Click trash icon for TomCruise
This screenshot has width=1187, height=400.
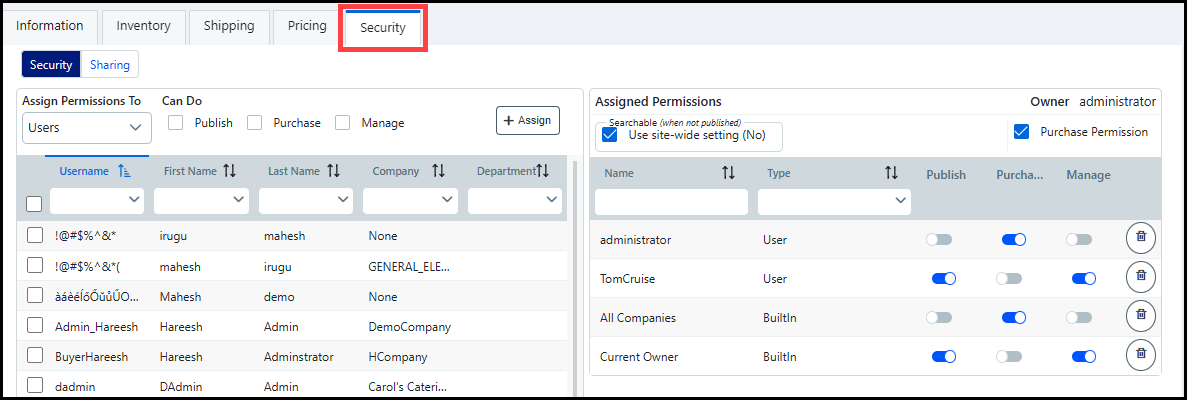click(1140, 278)
